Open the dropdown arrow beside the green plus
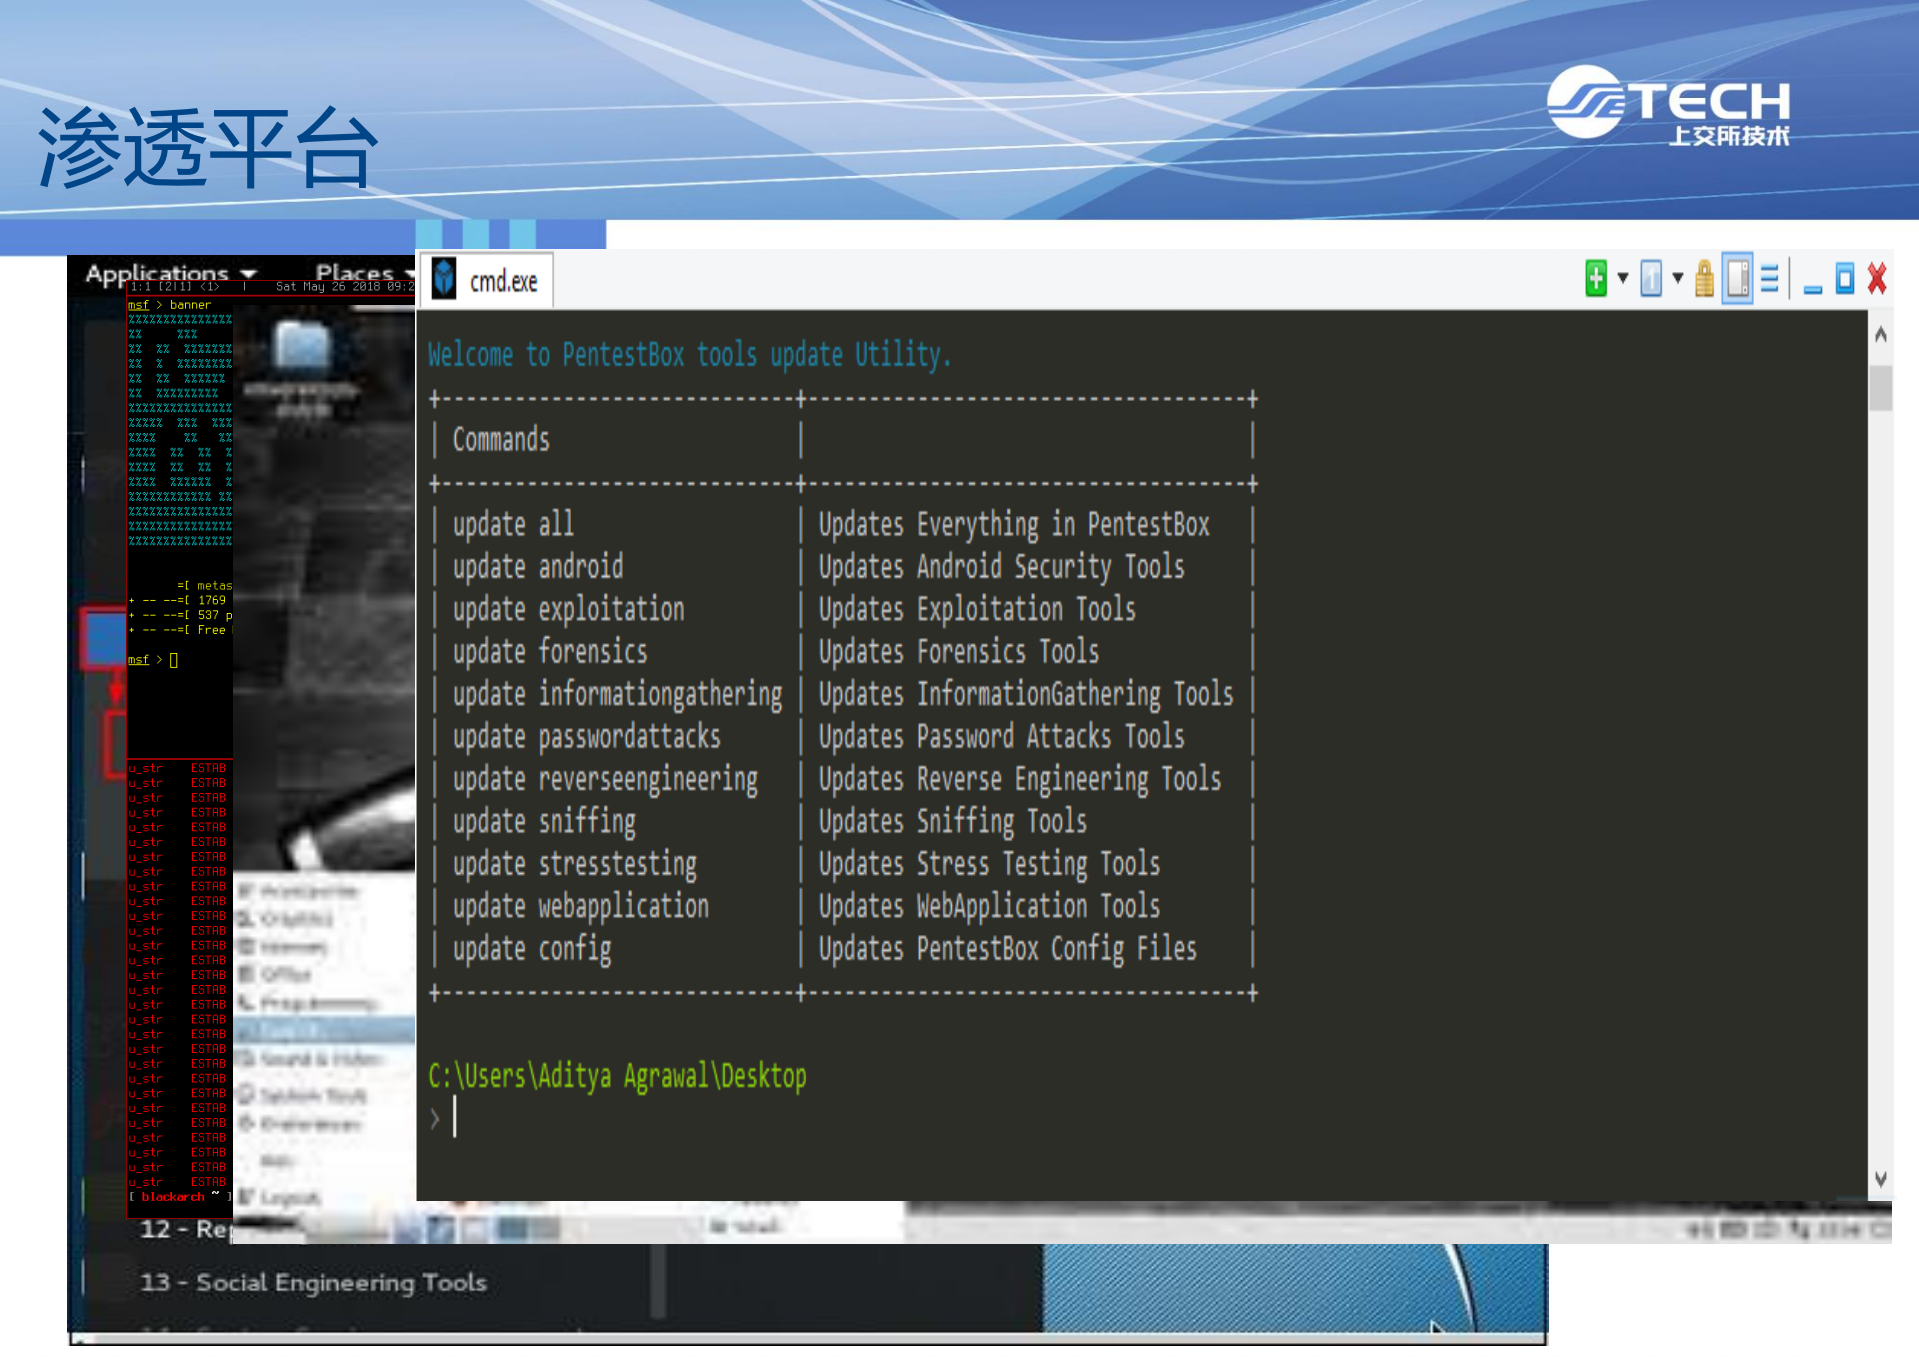The height and width of the screenshot is (1357, 1919). tap(1622, 278)
